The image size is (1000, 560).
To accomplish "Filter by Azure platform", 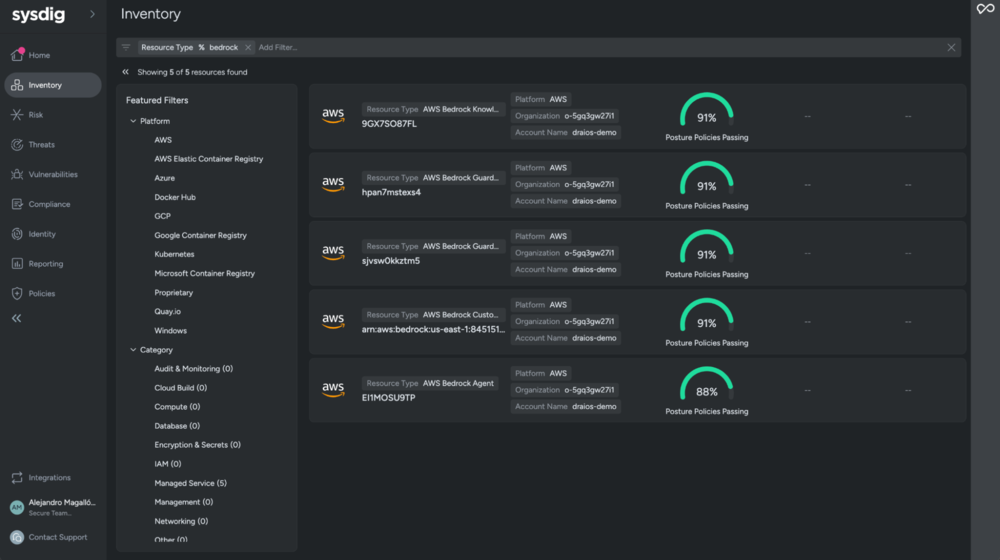I will coord(165,178).
